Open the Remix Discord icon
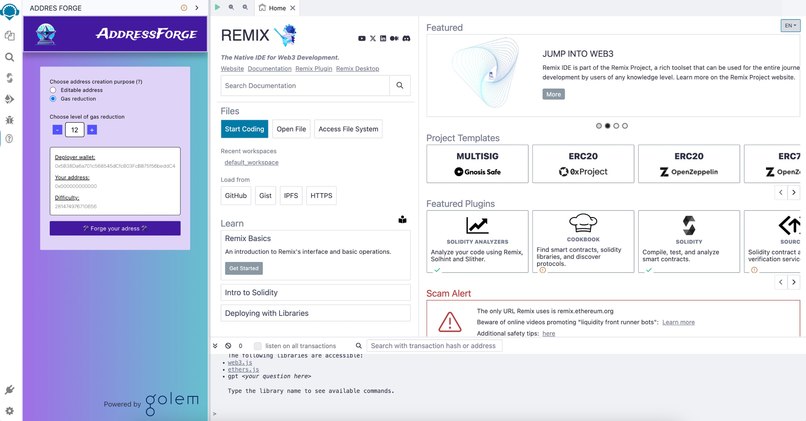 406,39
